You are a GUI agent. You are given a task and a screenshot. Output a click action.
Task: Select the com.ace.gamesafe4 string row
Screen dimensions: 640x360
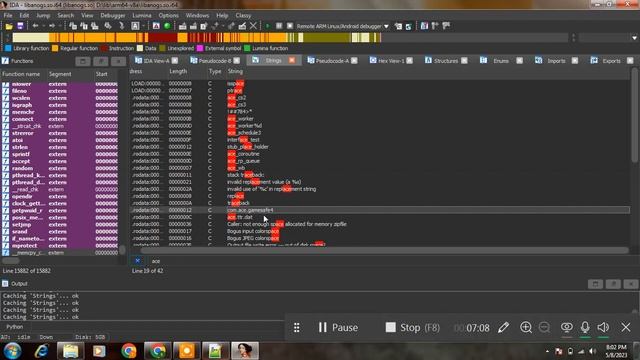380,210
